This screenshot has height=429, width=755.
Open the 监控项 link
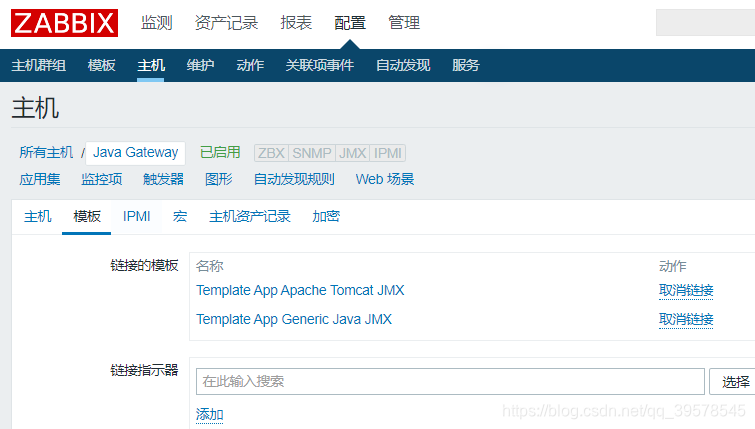pyautogui.click(x=102, y=179)
